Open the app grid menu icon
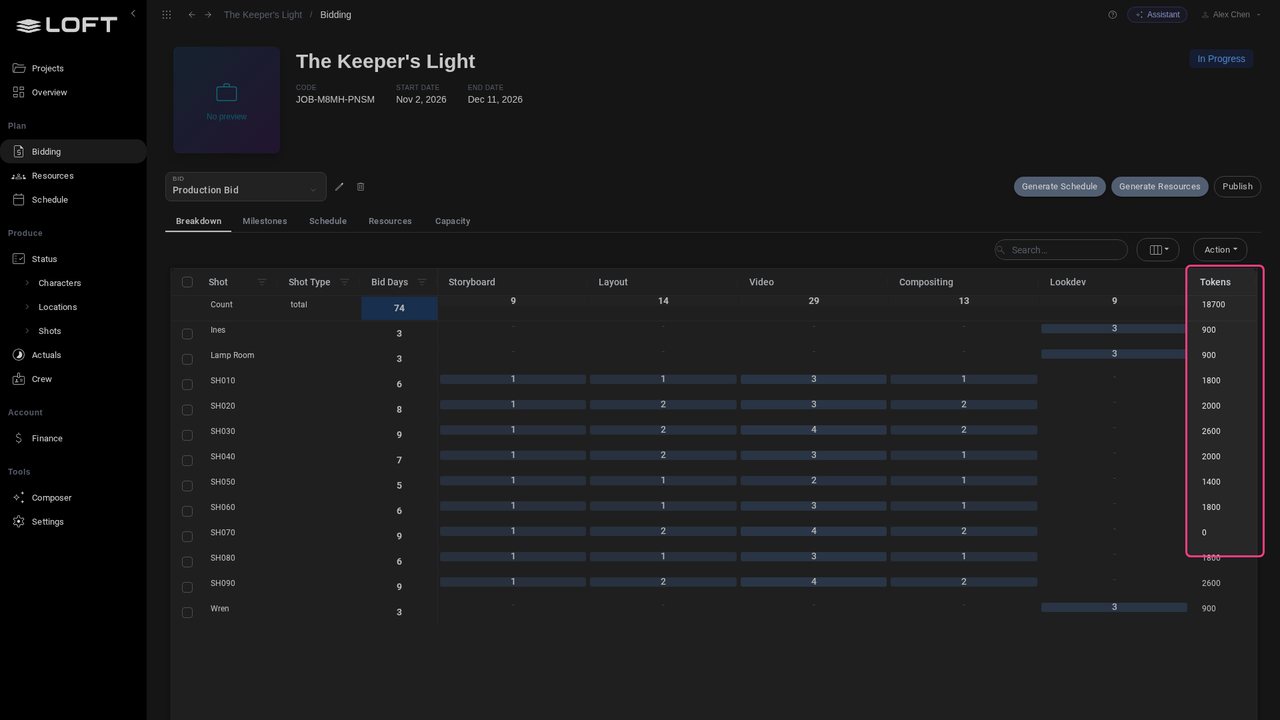 tap(166, 15)
